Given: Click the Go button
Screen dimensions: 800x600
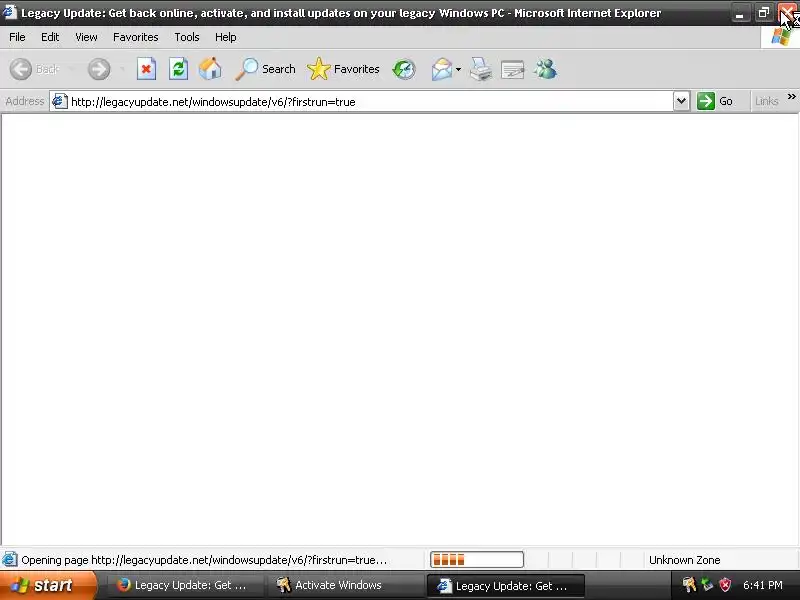Looking at the screenshot, I should [715, 101].
